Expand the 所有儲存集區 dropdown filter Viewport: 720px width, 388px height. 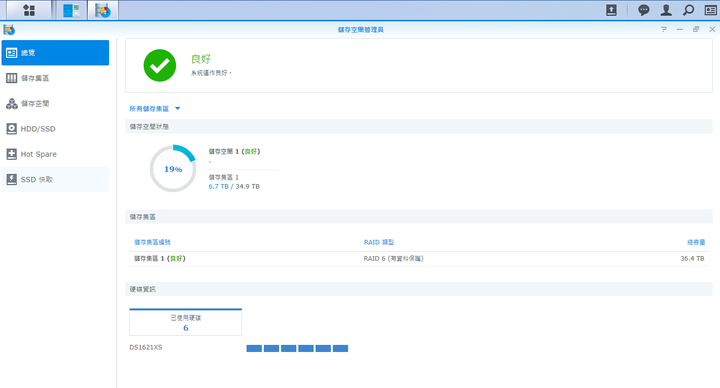(155, 109)
